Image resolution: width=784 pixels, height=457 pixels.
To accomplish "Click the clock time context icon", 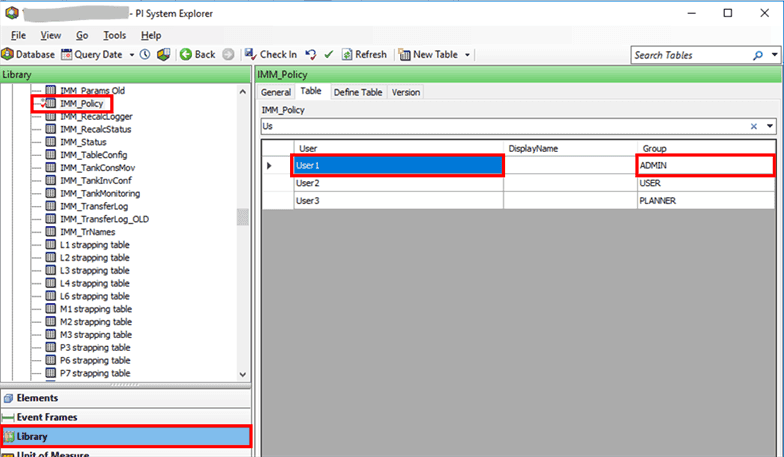I will (145, 54).
